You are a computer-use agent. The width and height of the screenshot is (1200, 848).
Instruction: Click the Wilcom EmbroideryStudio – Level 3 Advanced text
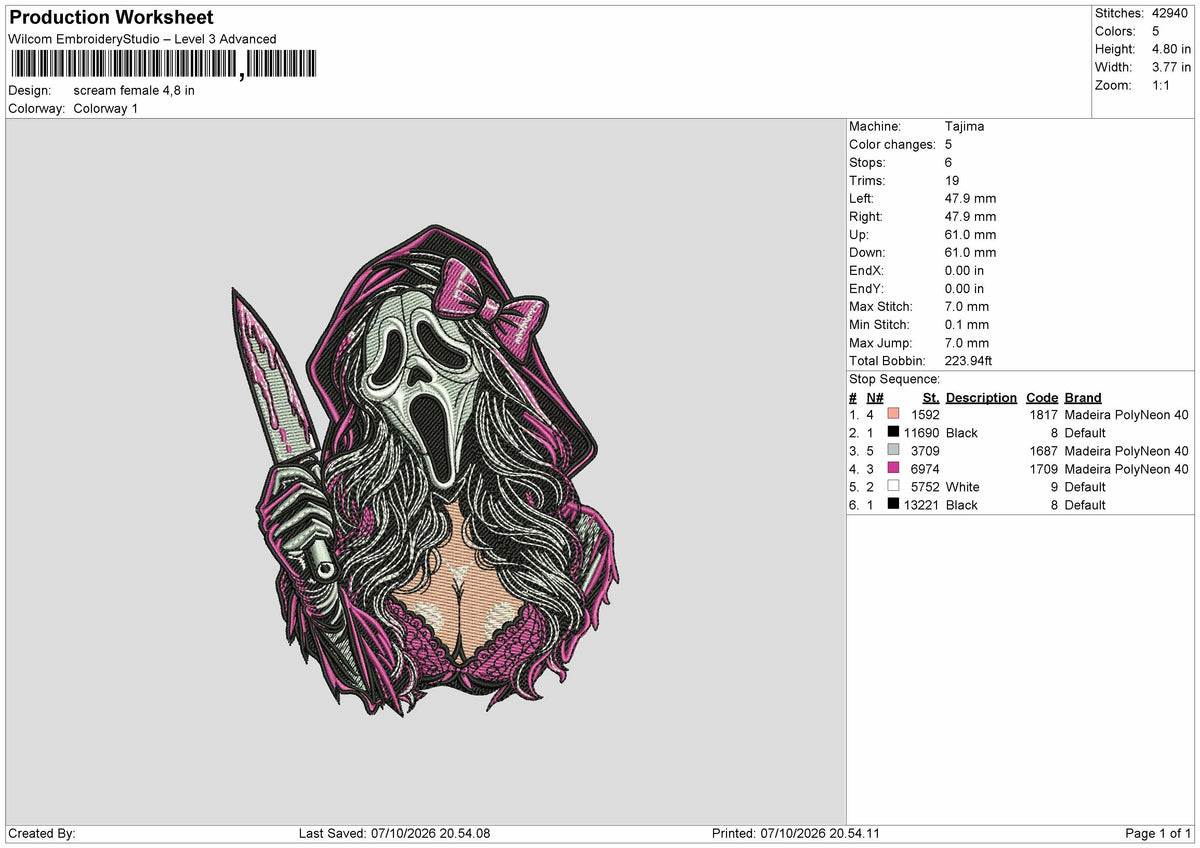[x=142, y=39]
